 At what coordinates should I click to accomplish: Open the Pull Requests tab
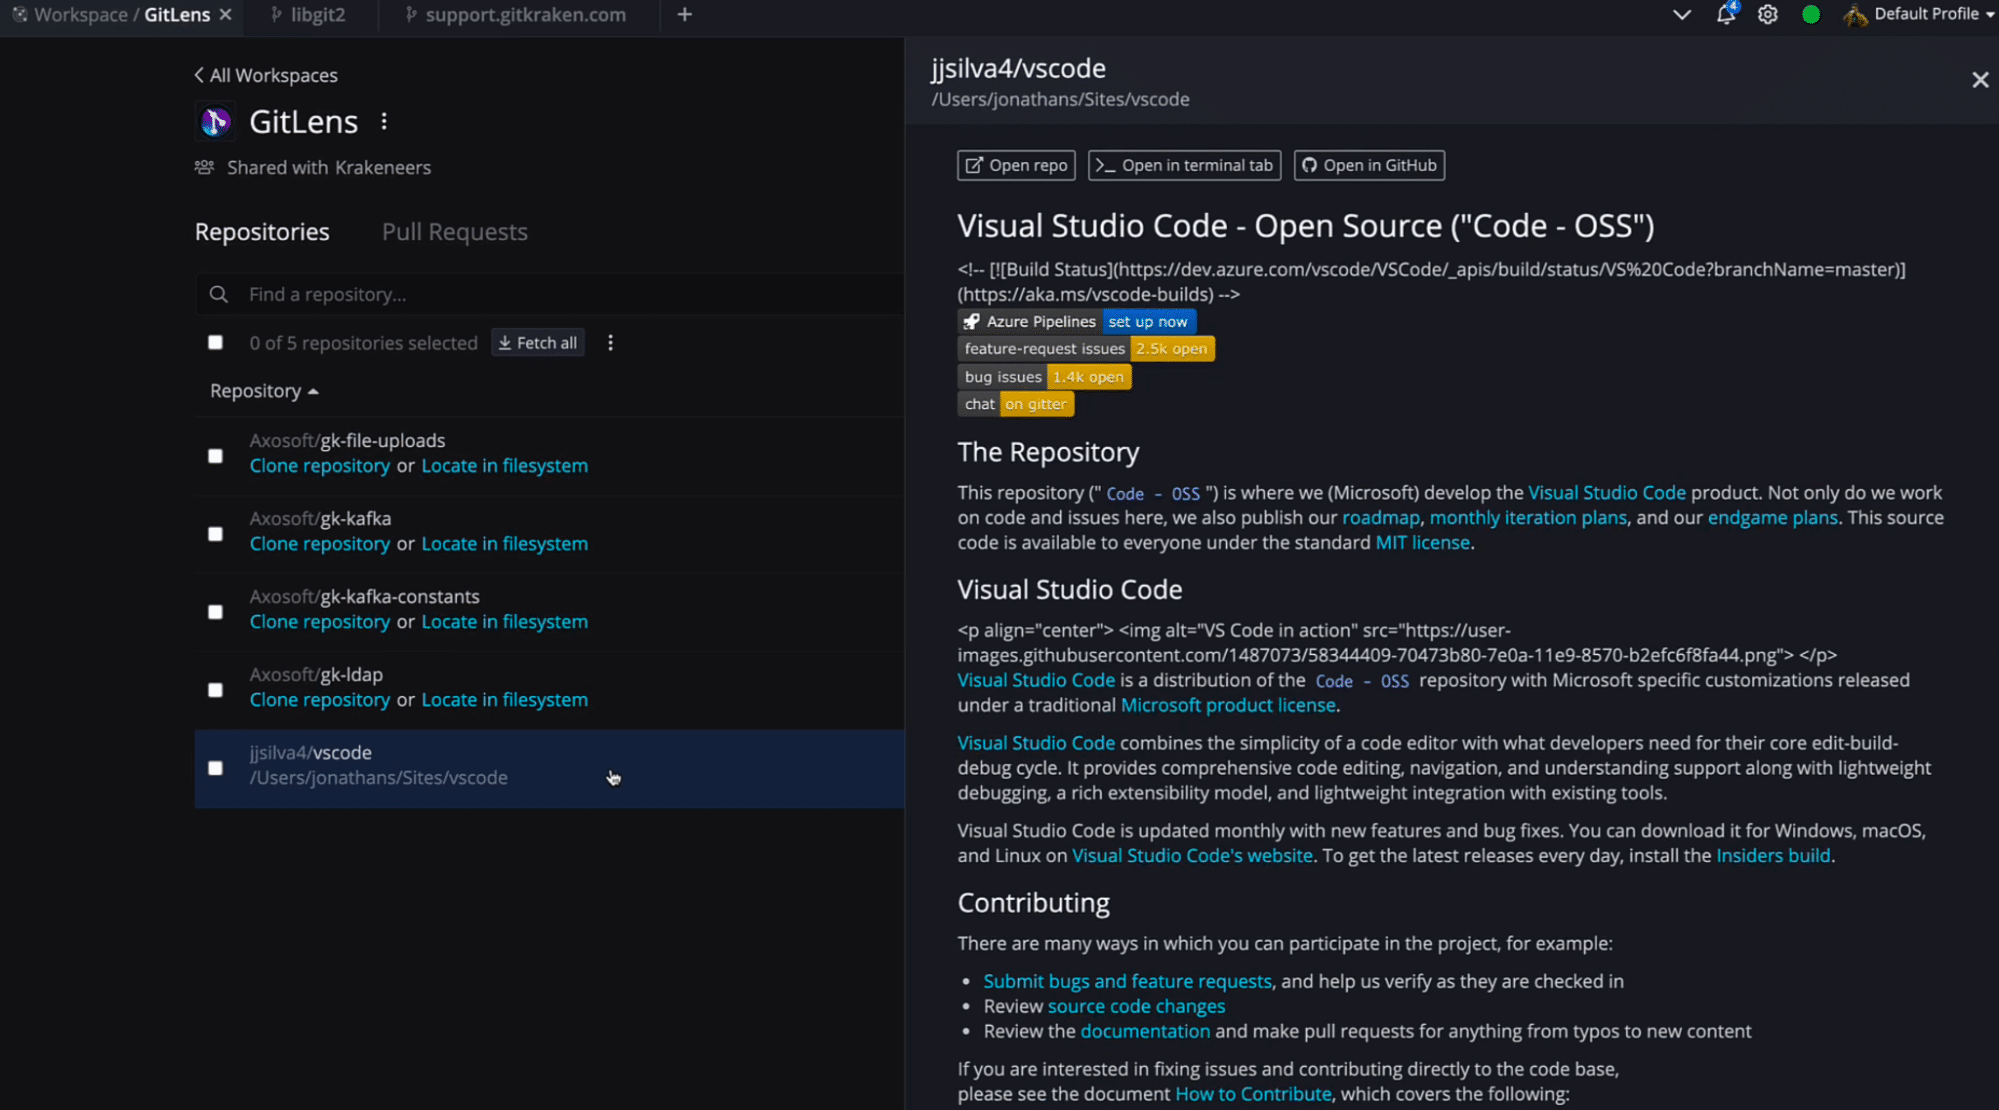point(455,232)
